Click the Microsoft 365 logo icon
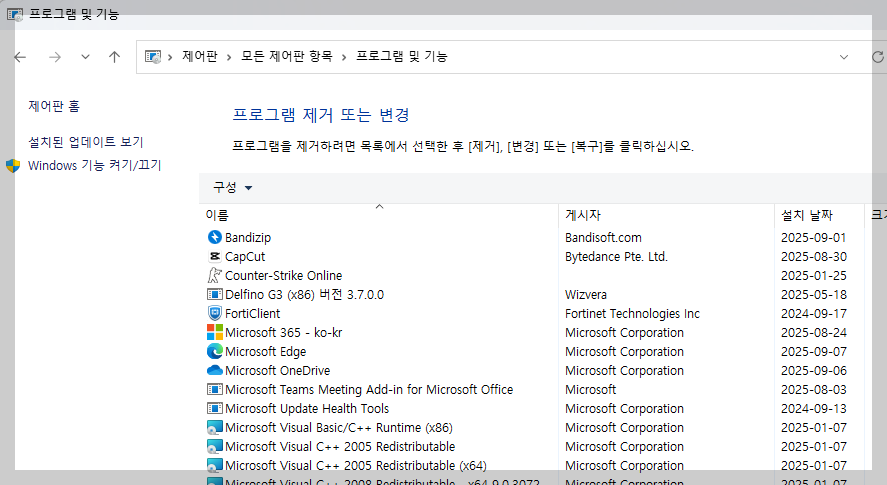887x485 pixels. tap(214, 332)
